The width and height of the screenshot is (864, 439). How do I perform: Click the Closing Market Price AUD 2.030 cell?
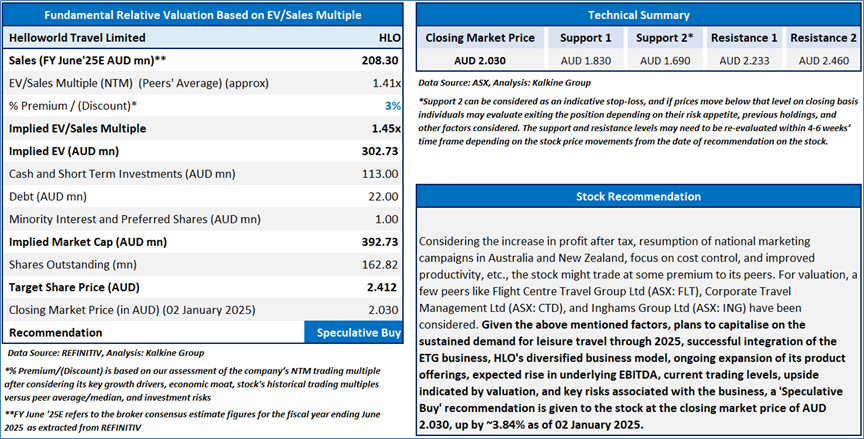(480, 61)
